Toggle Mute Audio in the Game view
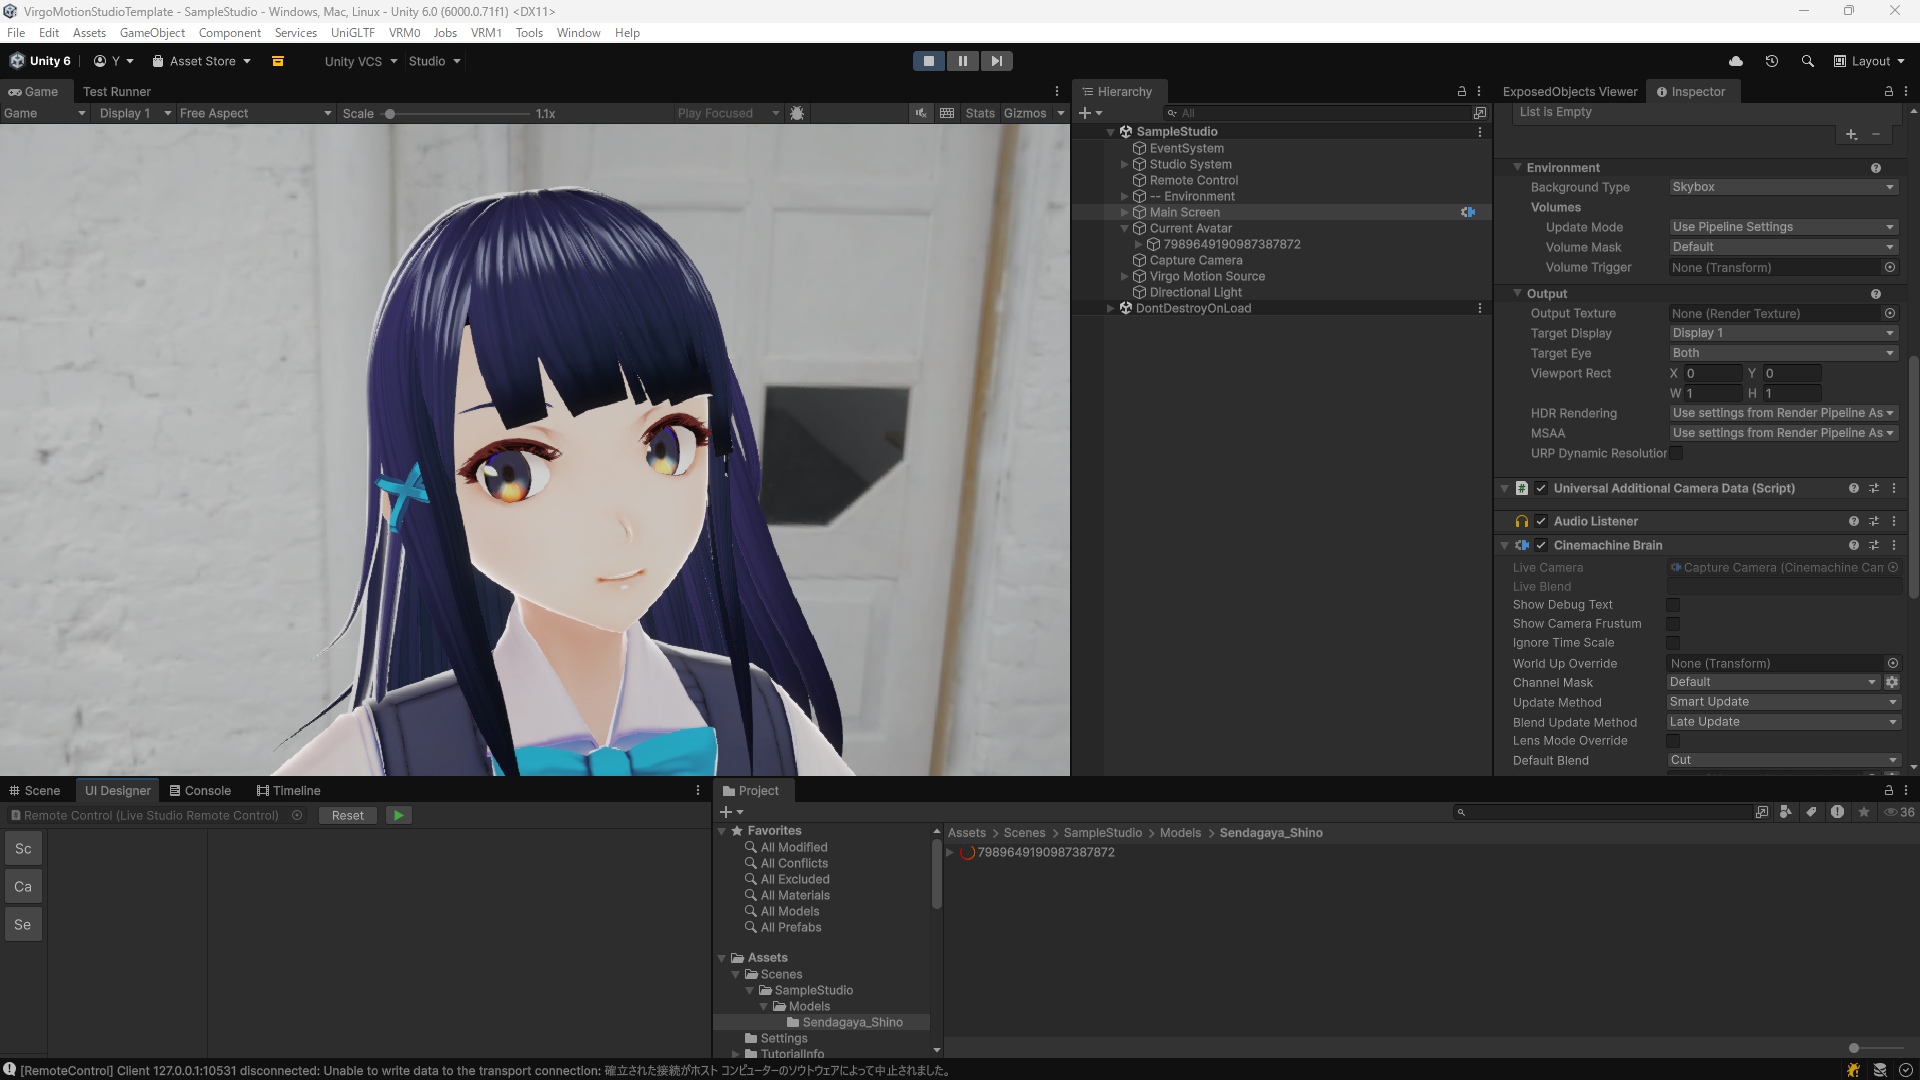The width and height of the screenshot is (1920, 1080). pos(921,113)
